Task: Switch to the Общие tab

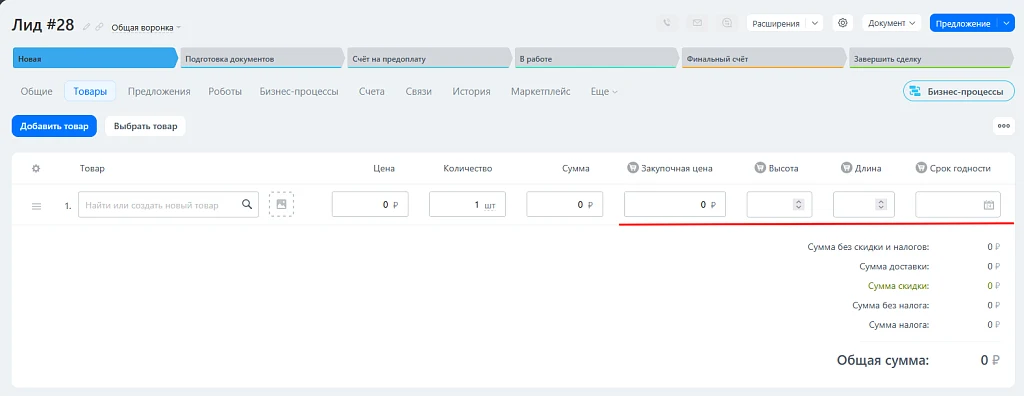Action: (x=37, y=91)
